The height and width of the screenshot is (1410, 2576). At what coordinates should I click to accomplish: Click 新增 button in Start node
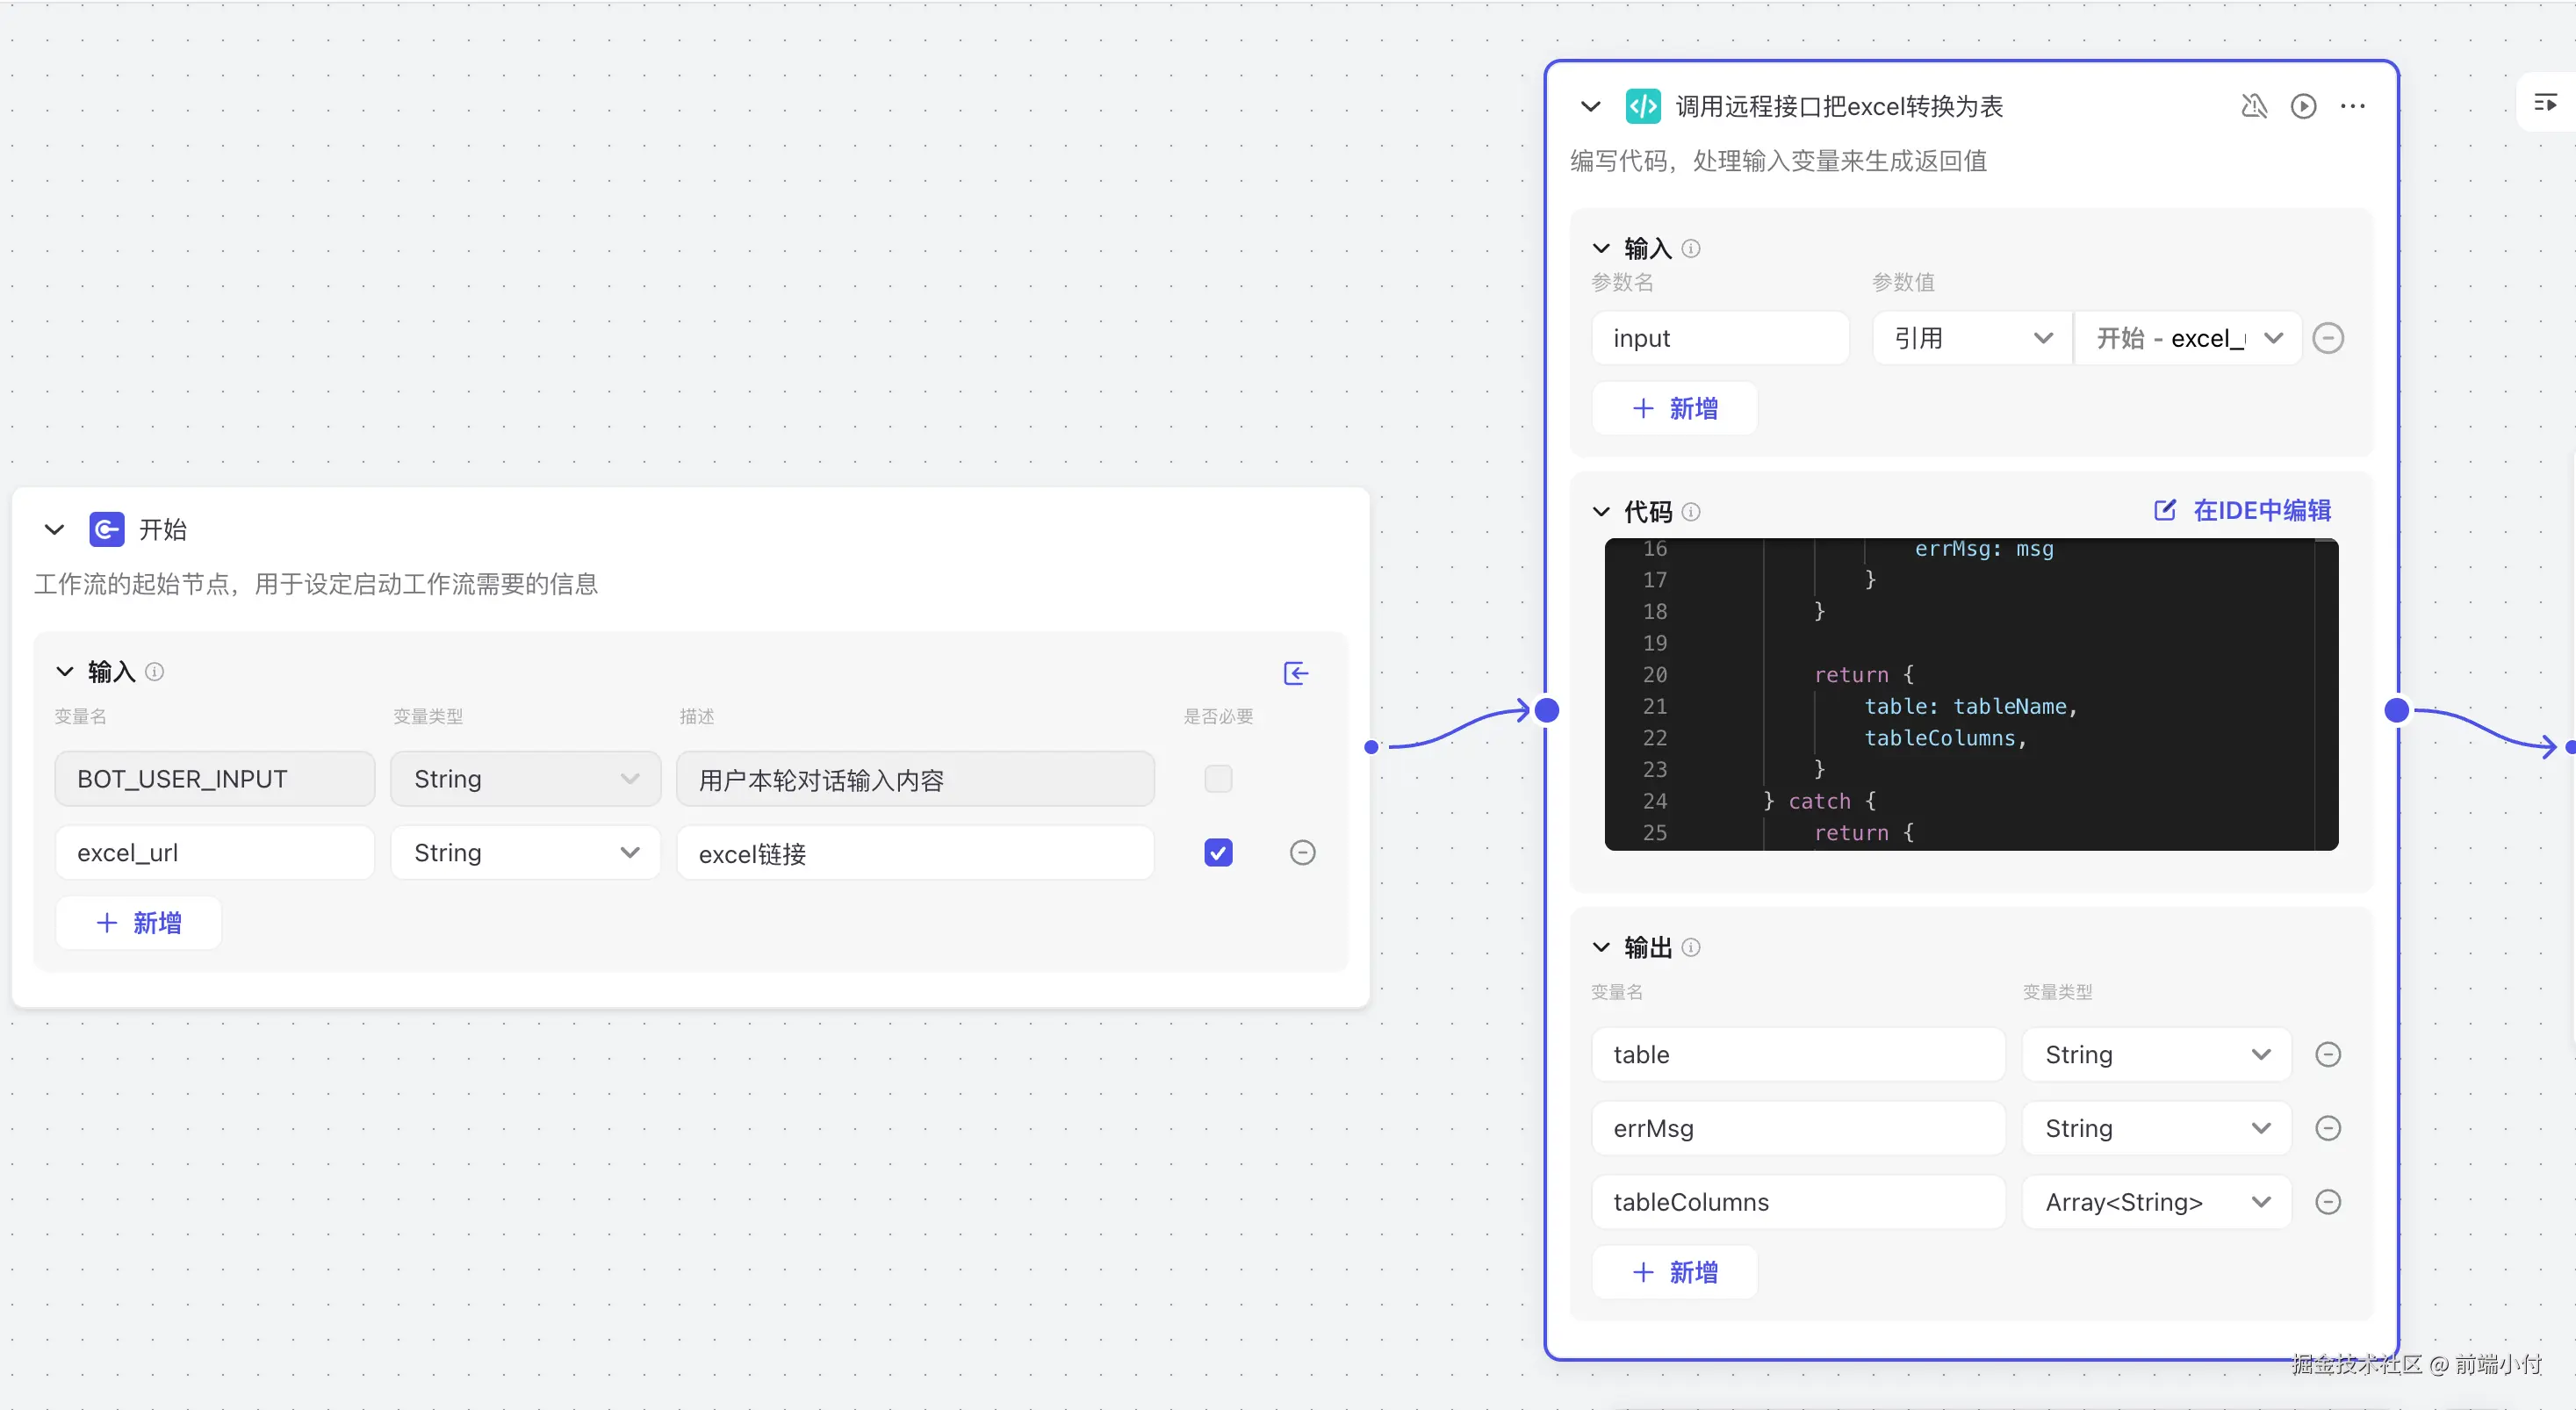(139, 922)
